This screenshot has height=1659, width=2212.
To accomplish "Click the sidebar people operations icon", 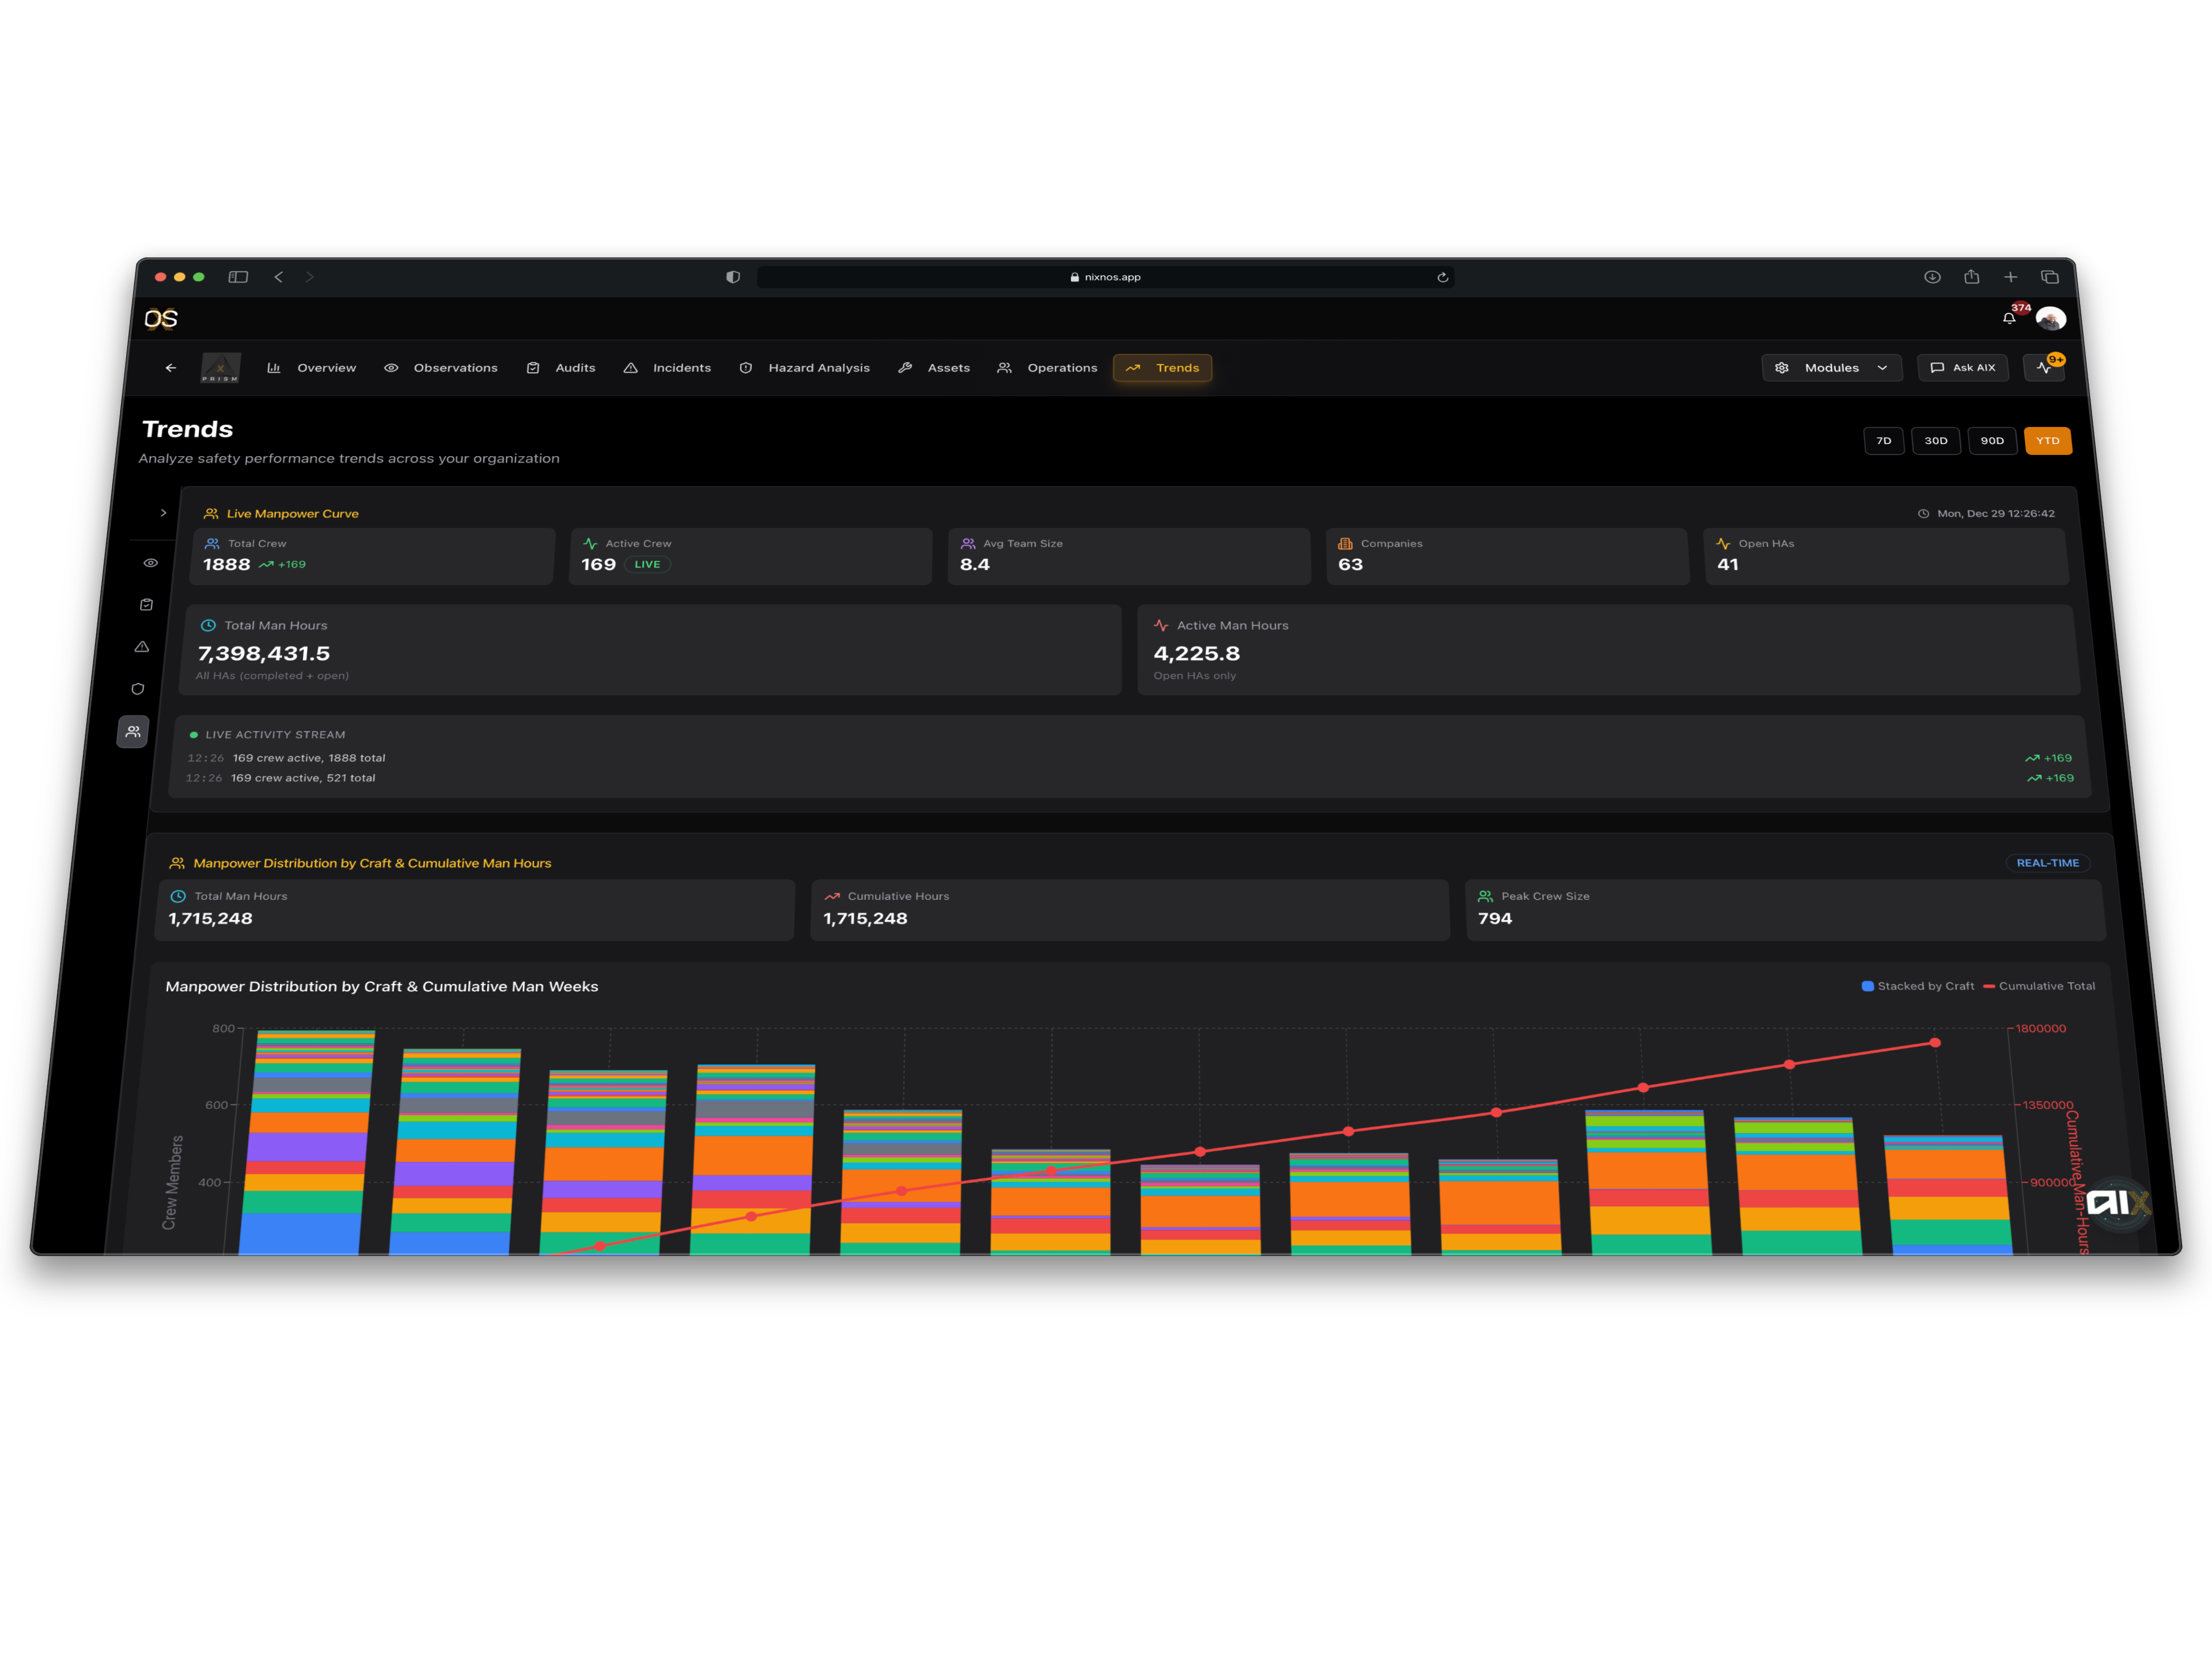I will point(133,732).
